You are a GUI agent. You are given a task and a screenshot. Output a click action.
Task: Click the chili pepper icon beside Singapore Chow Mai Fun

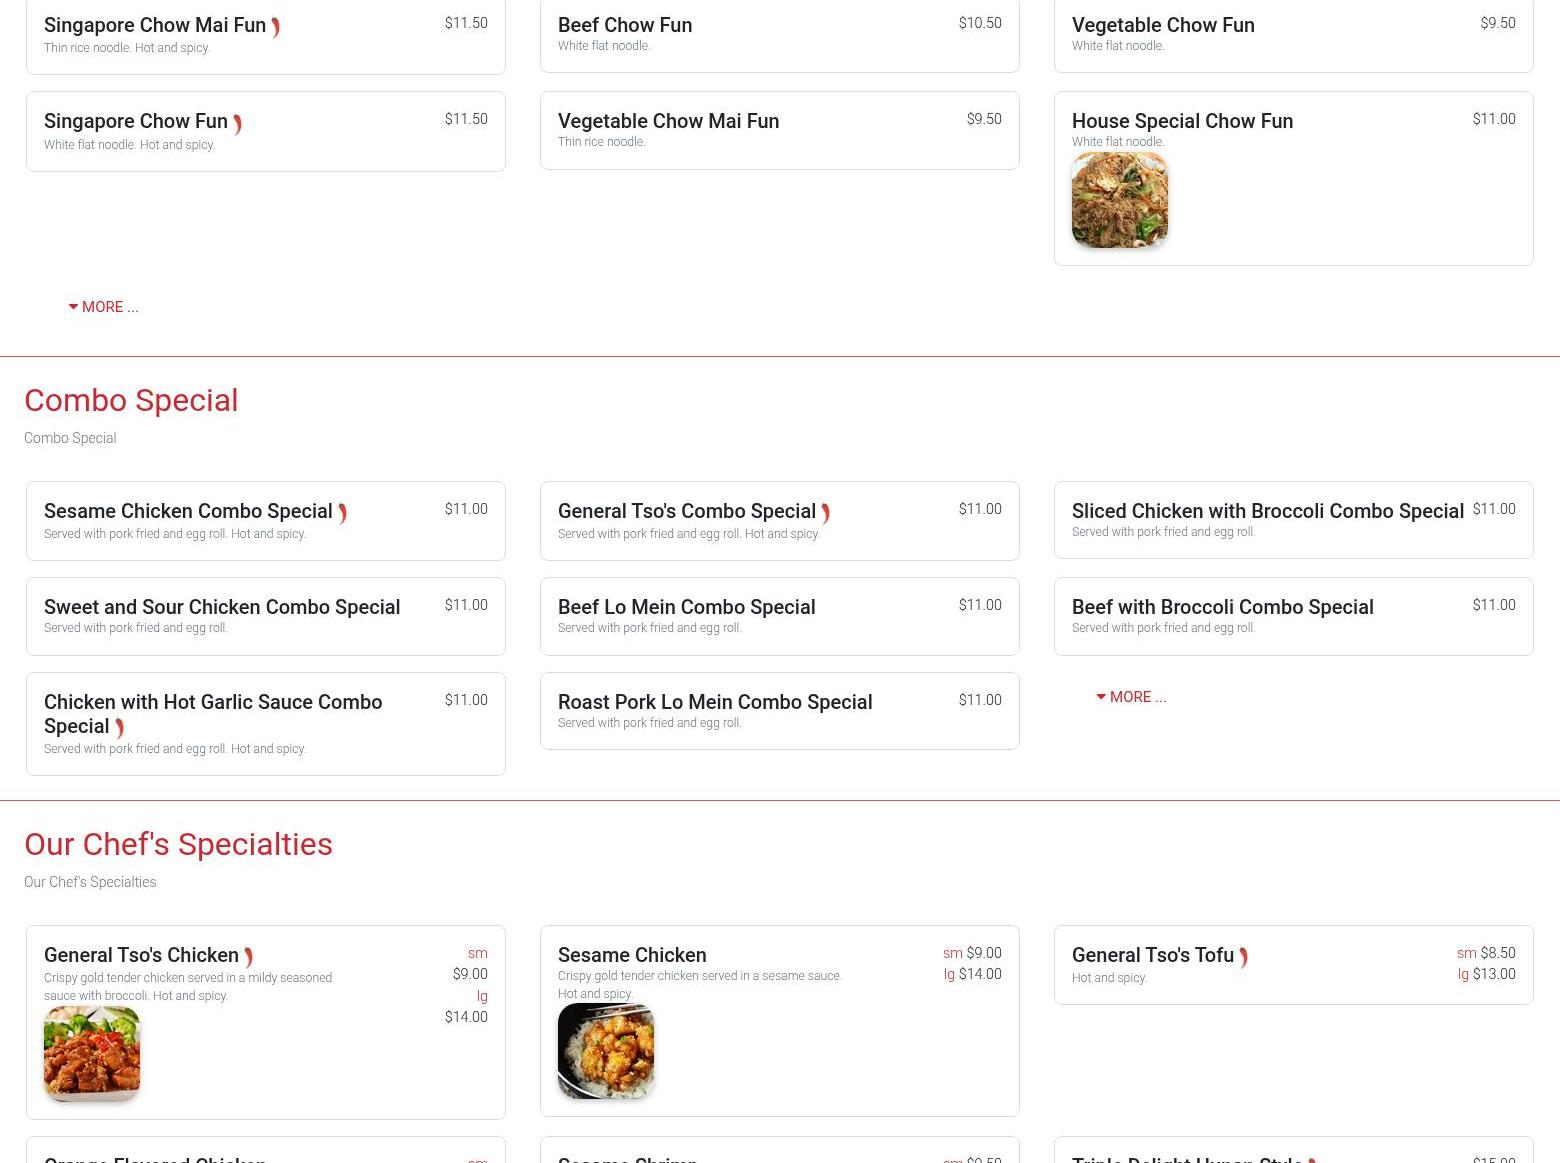pyautogui.click(x=276, y=28)
